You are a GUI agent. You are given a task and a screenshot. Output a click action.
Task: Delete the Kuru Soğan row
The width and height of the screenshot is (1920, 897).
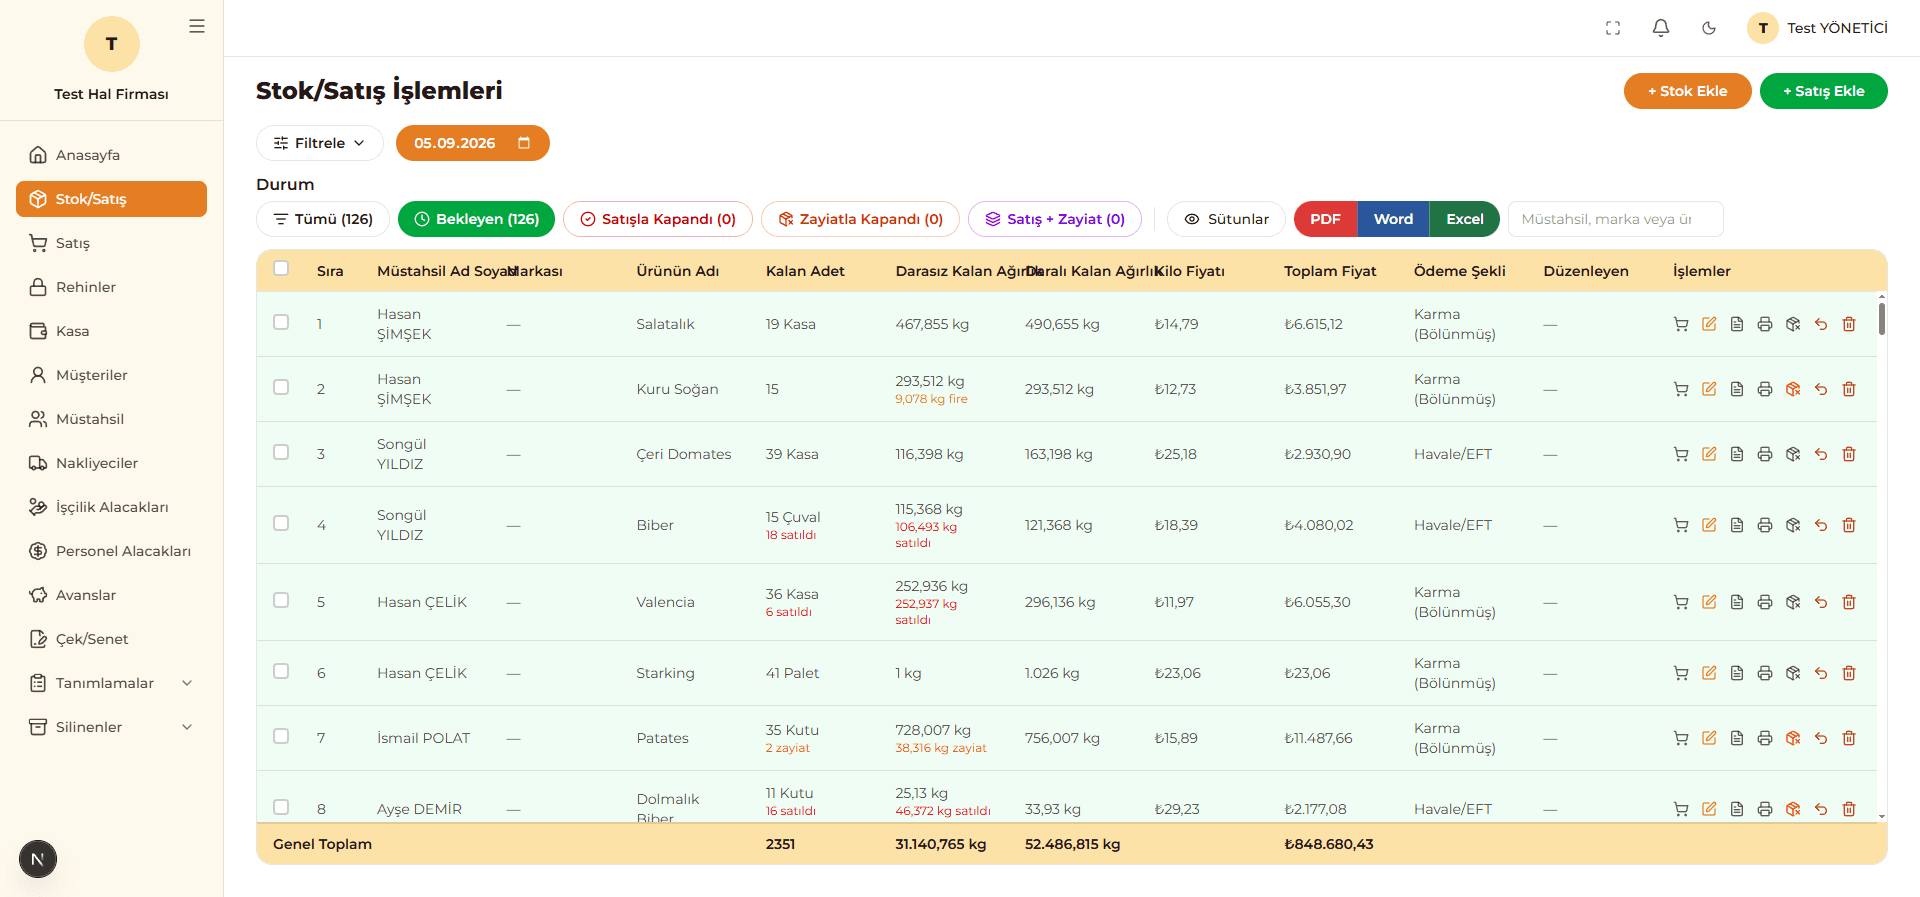pos(1849,389)
